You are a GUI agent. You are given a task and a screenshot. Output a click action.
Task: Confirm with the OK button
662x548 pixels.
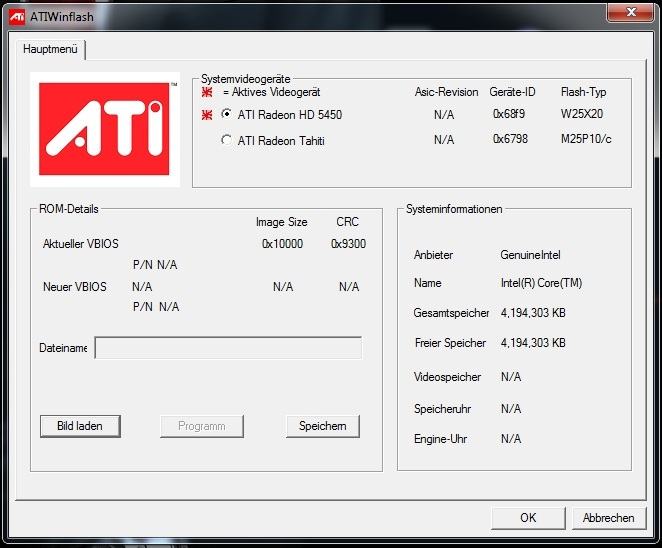528,518
